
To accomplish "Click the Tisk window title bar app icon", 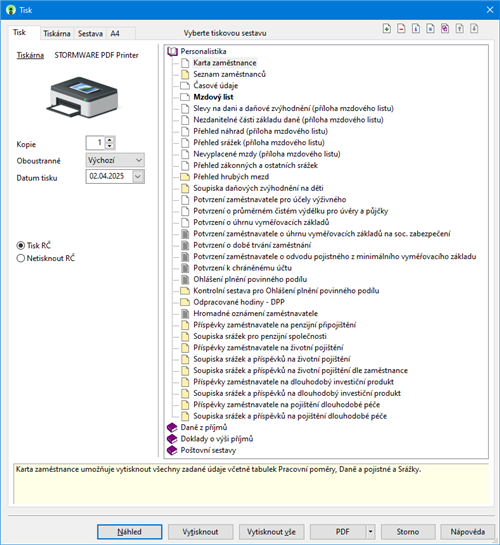I will pyautogui.click(x=11, y=10).
